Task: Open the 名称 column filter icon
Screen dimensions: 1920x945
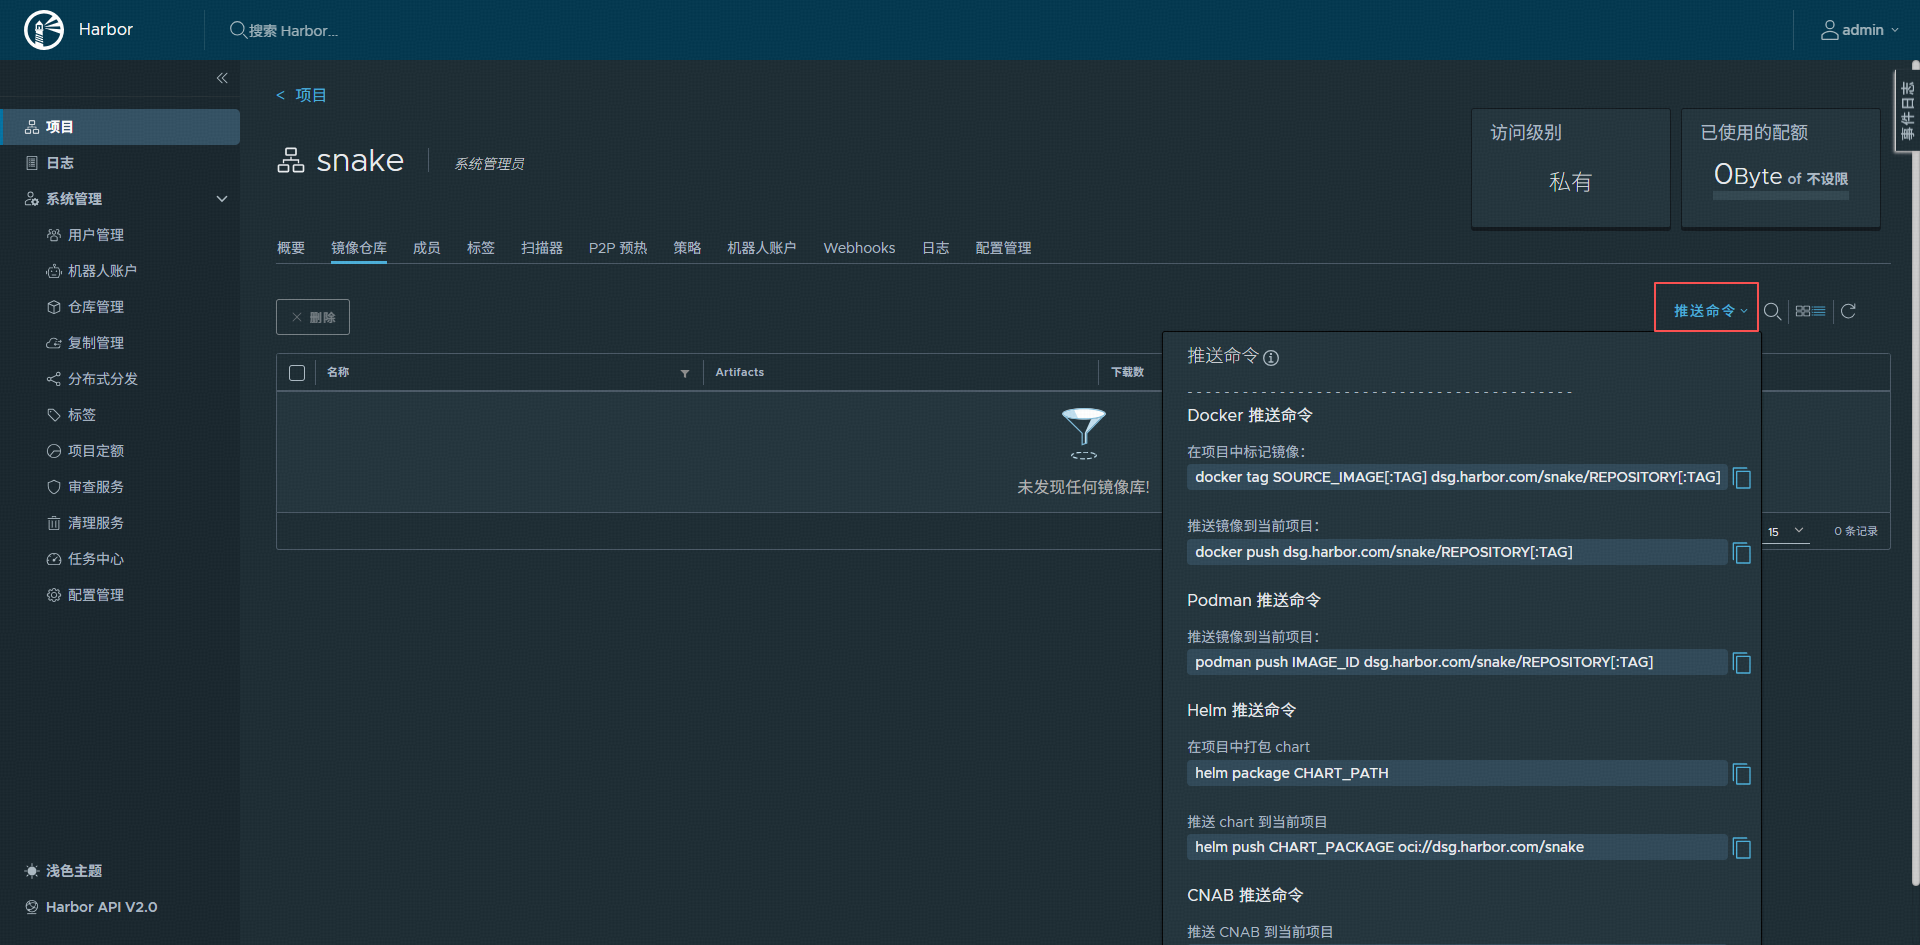Action: click(685, 373)
